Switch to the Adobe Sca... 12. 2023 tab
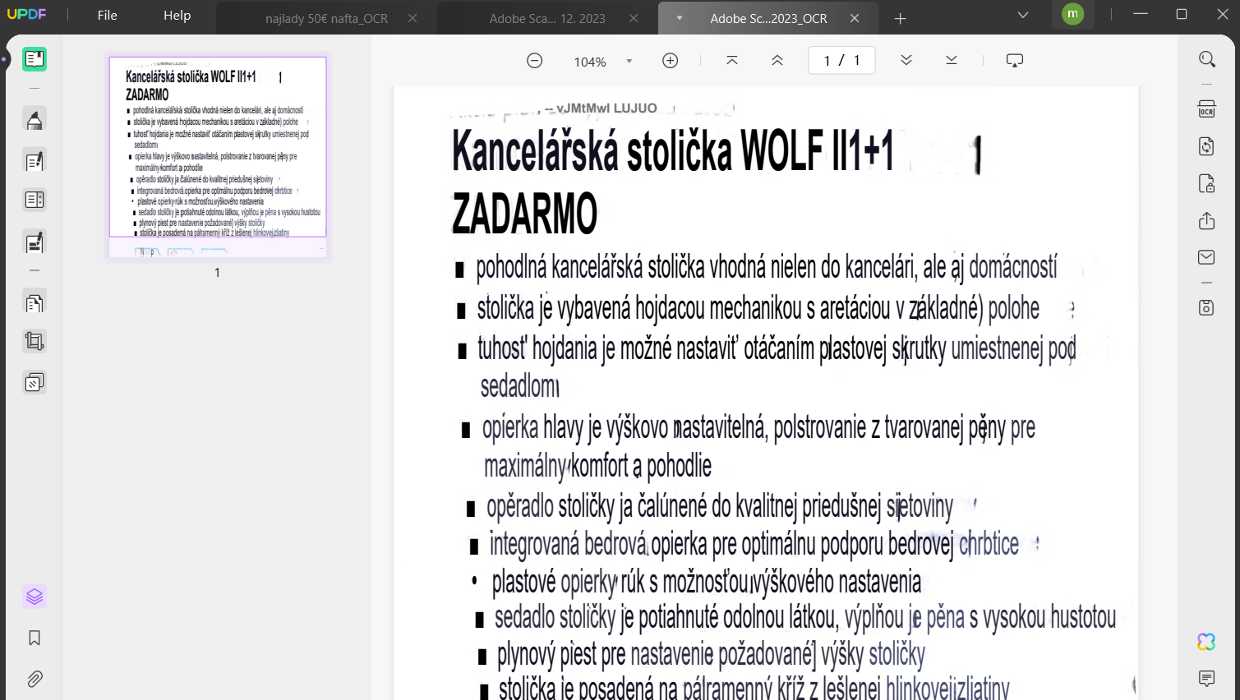This screenshot has width=1240, height=700. coord(548,18)
